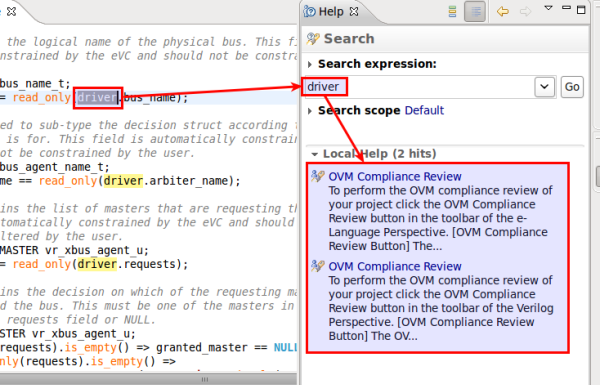Expand the Search scope section

point(310,111)
